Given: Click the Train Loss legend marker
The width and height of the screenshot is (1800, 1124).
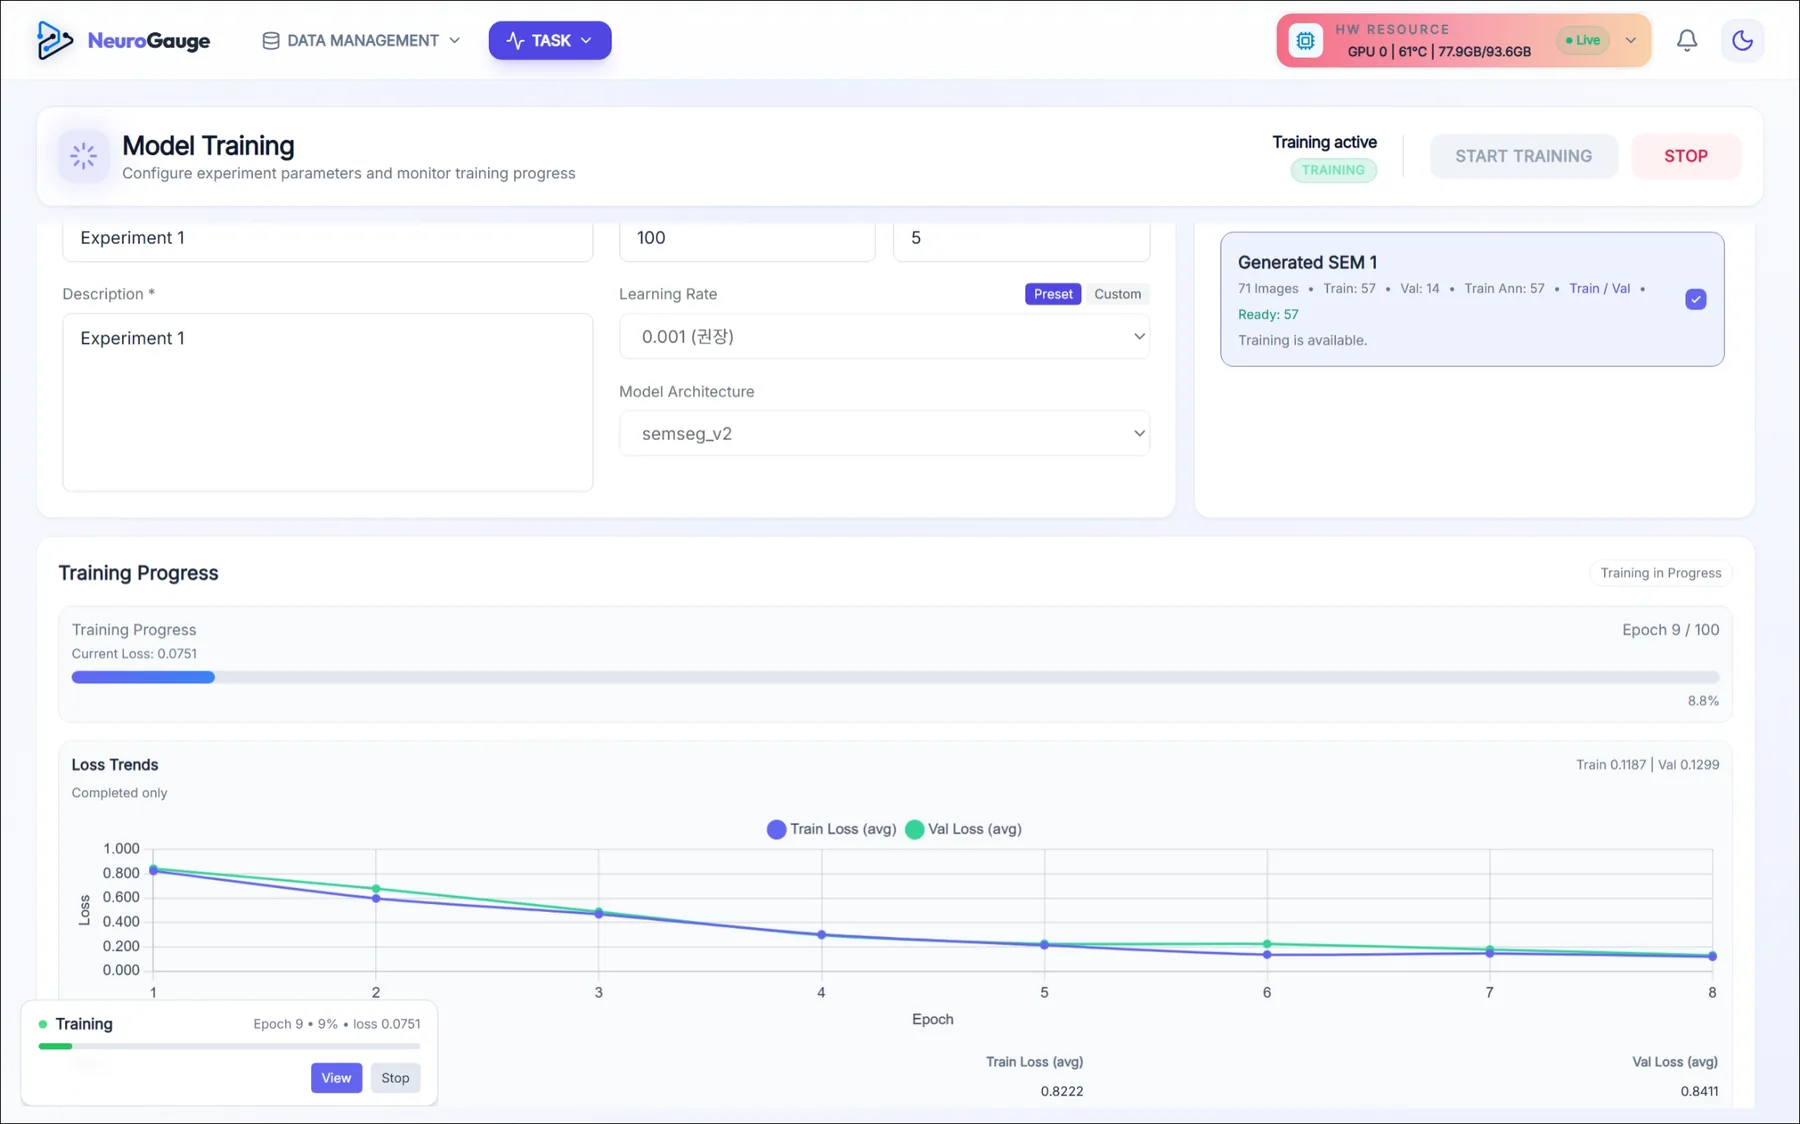Looking at the screenshot, I should coord(776,829).
